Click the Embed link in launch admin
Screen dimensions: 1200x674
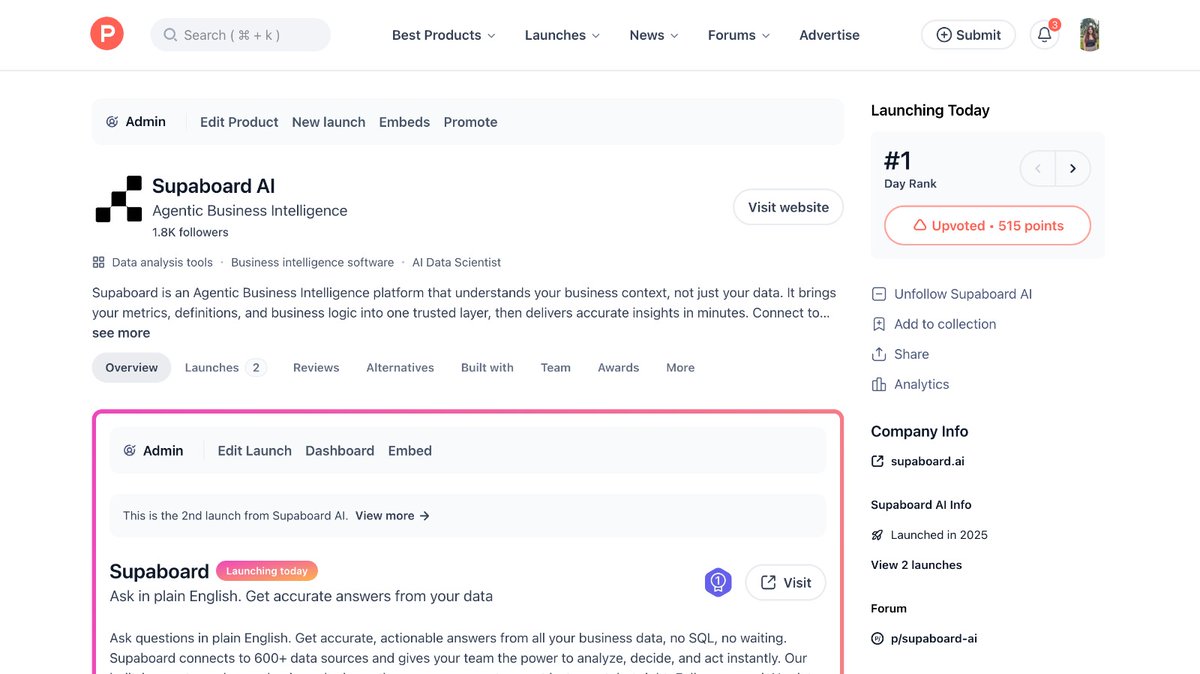(410, 451)
